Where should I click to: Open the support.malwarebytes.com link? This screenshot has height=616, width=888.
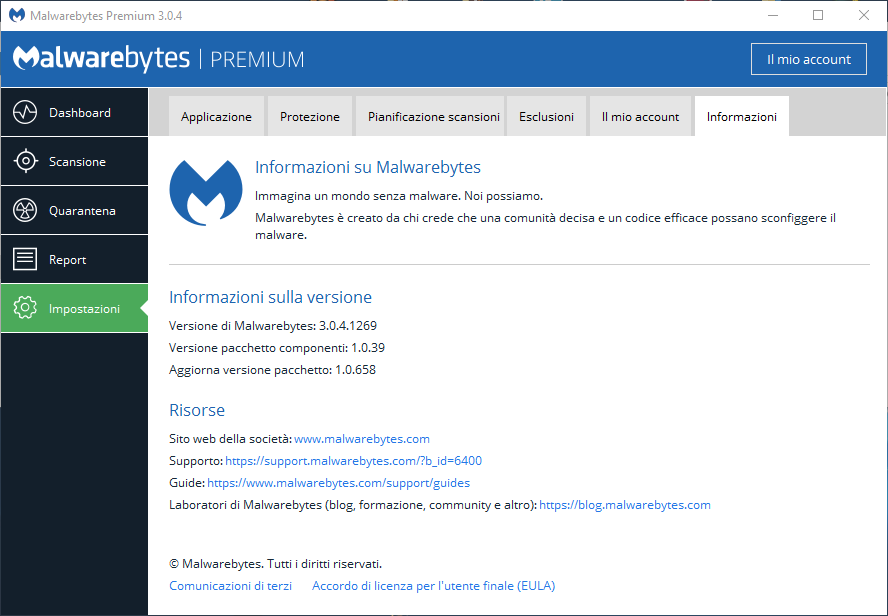[x=353, y=461]
